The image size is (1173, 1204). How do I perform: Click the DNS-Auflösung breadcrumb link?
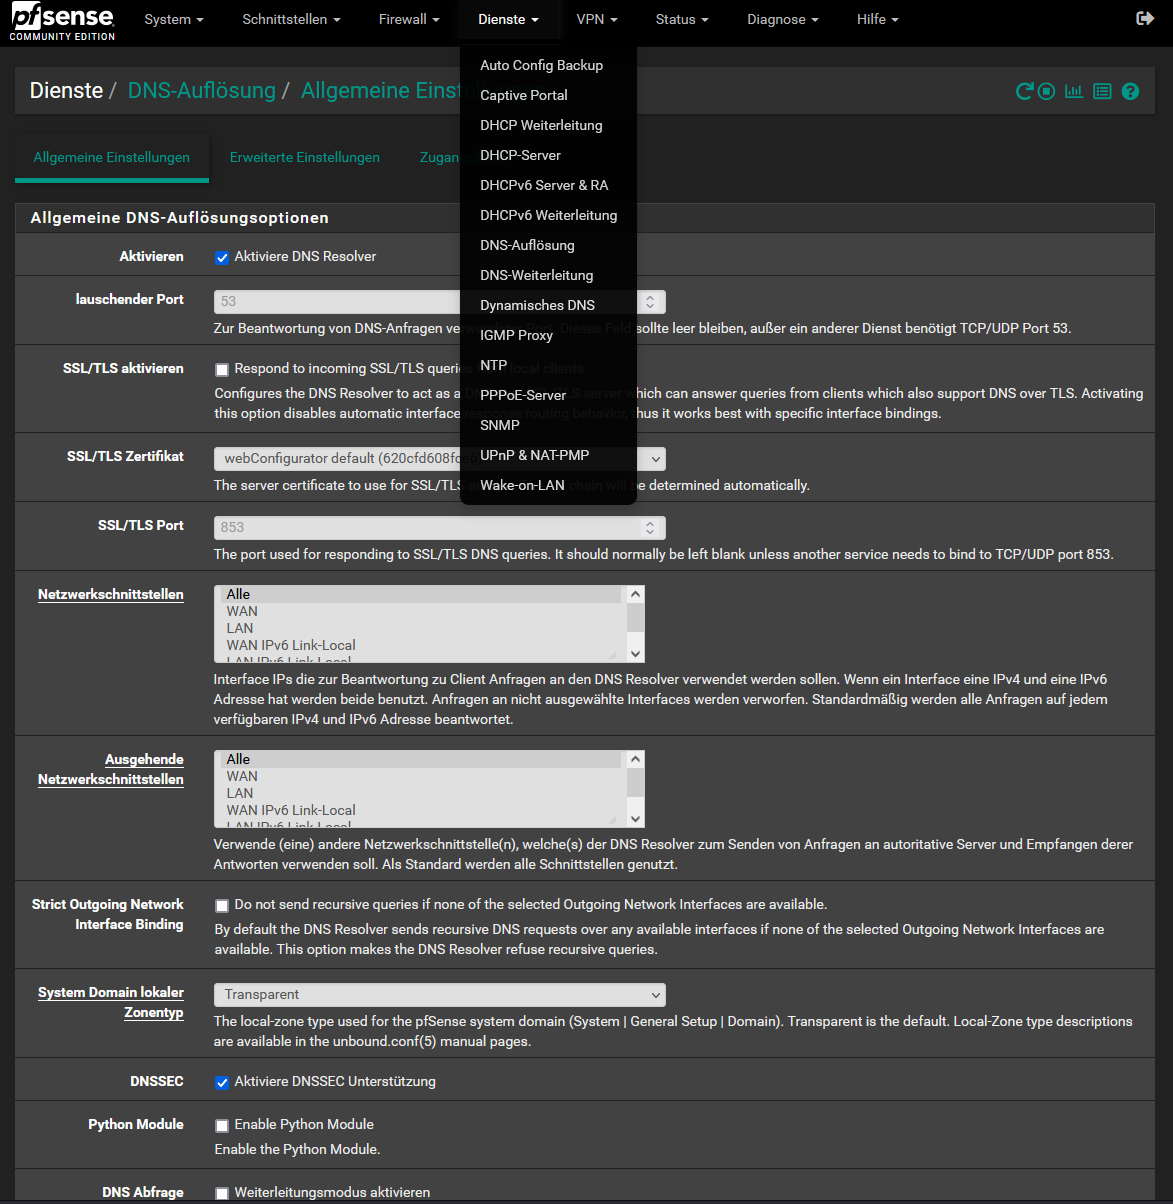click(x=202, y=90)
